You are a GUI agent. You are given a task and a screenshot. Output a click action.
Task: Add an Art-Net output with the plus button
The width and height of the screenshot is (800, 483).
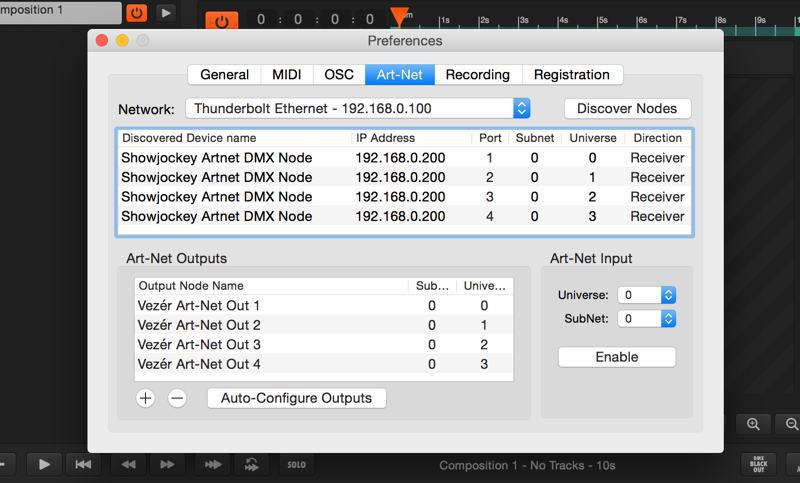click(146, 398)
